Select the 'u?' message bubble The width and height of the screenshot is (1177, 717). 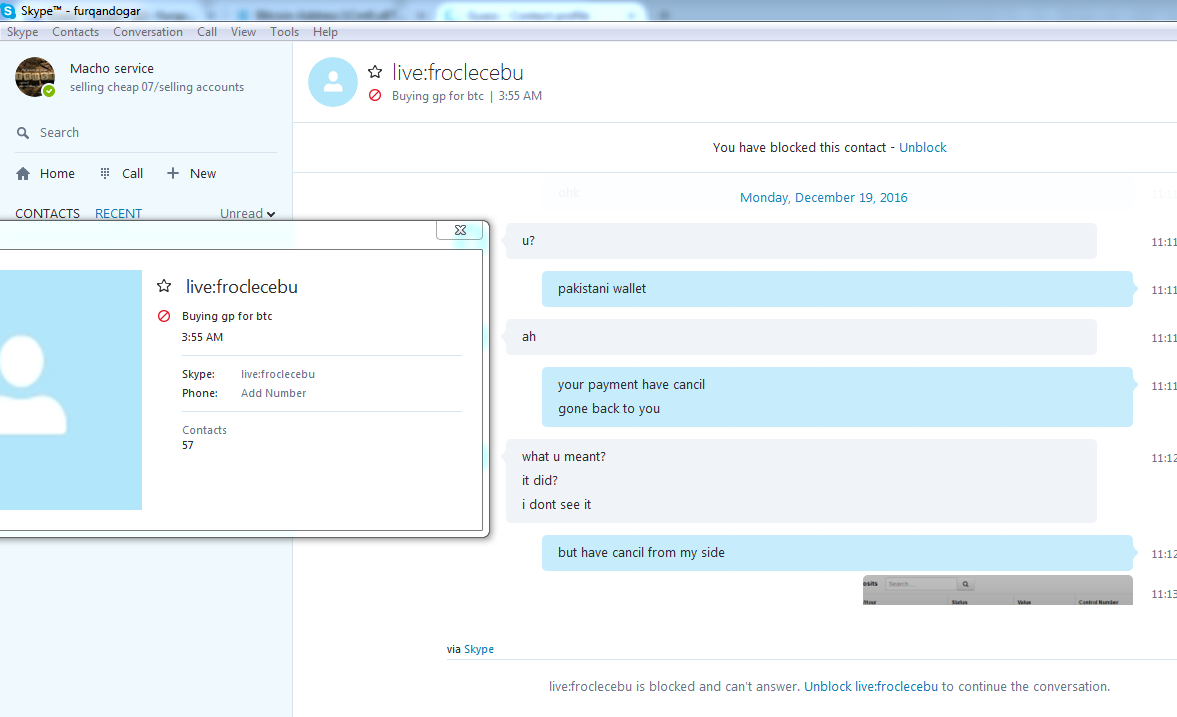click(x=801, y=241)
